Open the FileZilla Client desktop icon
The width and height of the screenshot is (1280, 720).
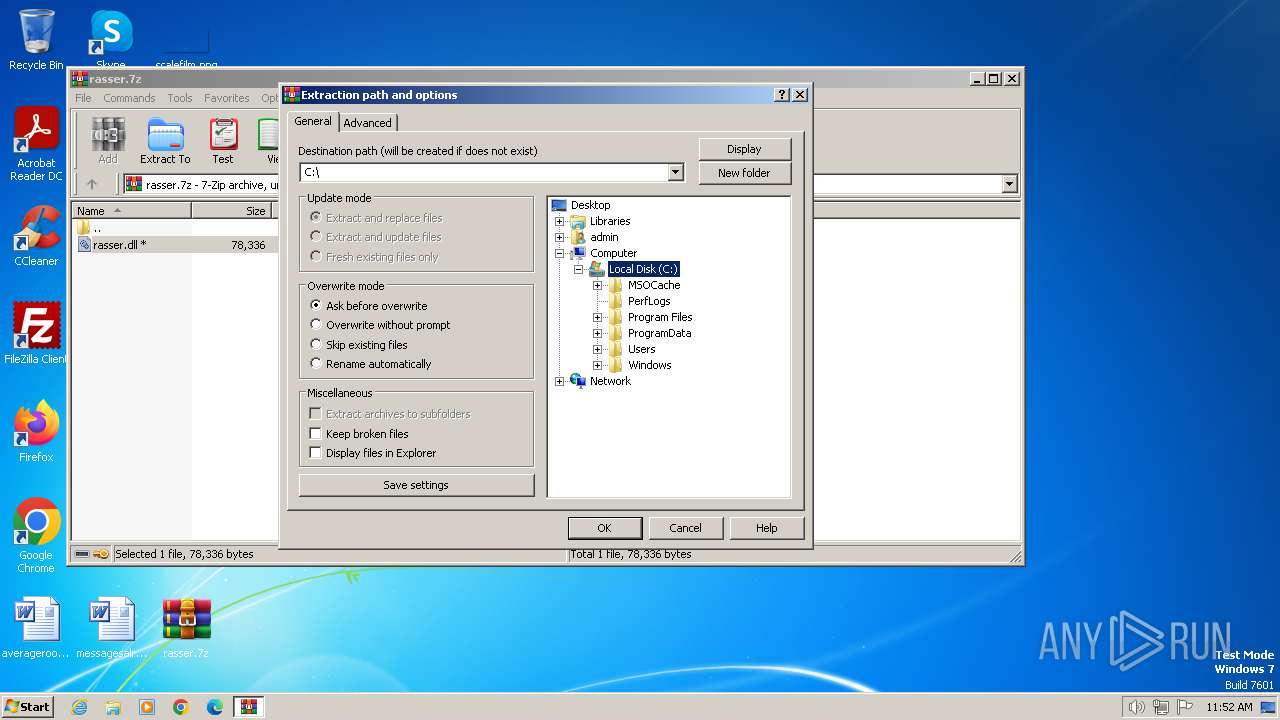tap(36, 334)
